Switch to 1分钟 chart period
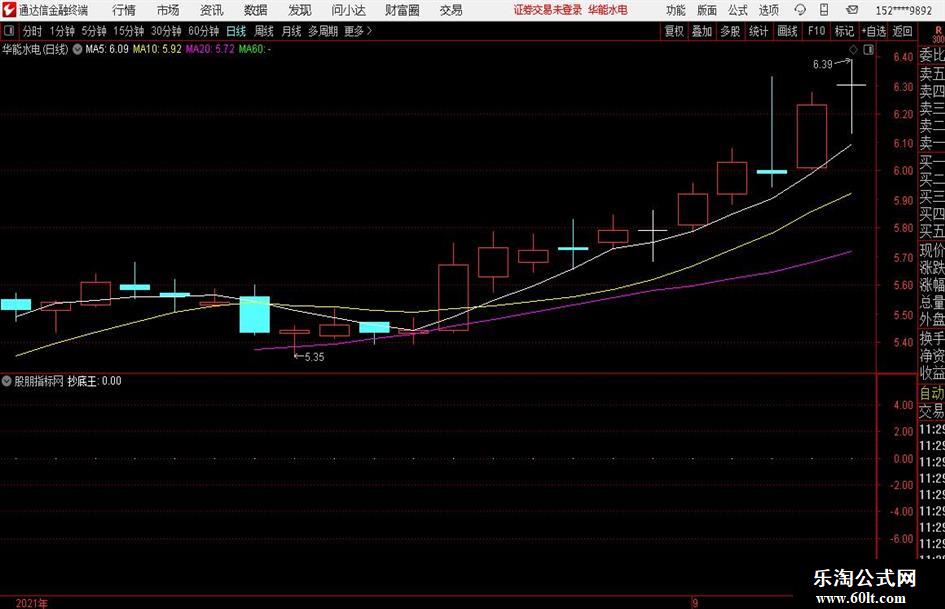Viewport: 945px width, 609px height. point(61,31)
